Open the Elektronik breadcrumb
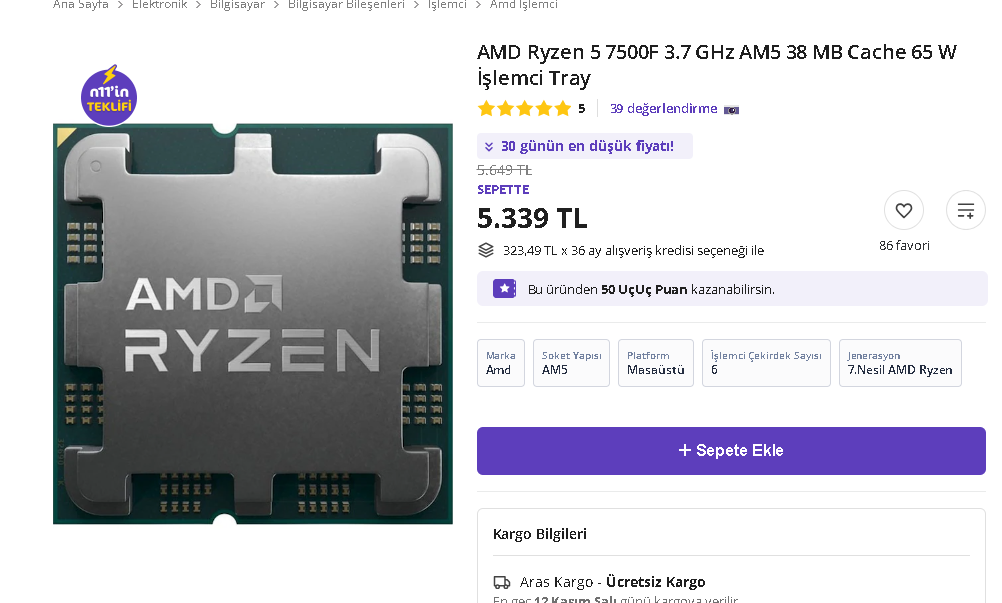The height and width of the screenshot is (603, 1002). 159,5
